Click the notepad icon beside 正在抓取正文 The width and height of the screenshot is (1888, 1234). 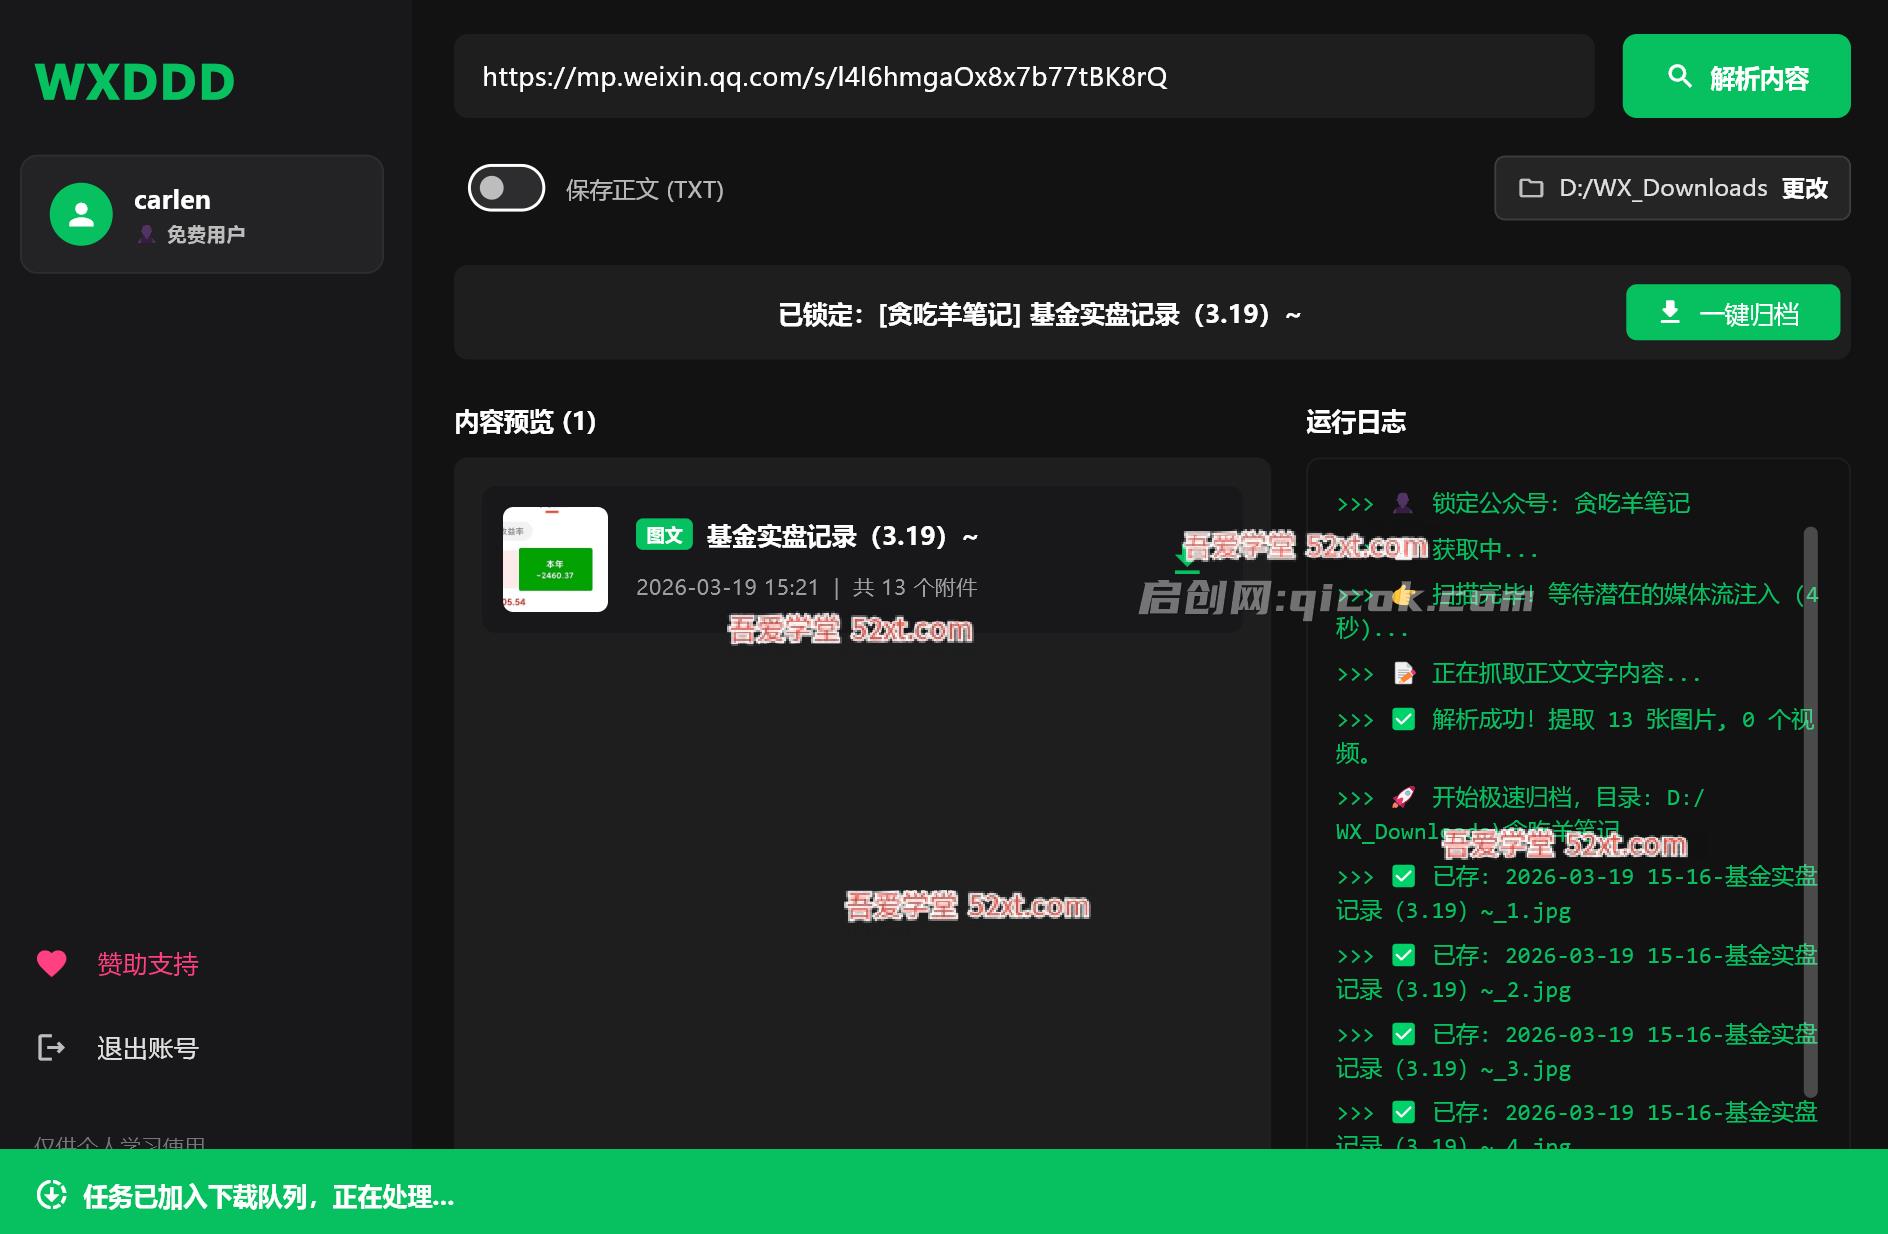[1404, 673]
